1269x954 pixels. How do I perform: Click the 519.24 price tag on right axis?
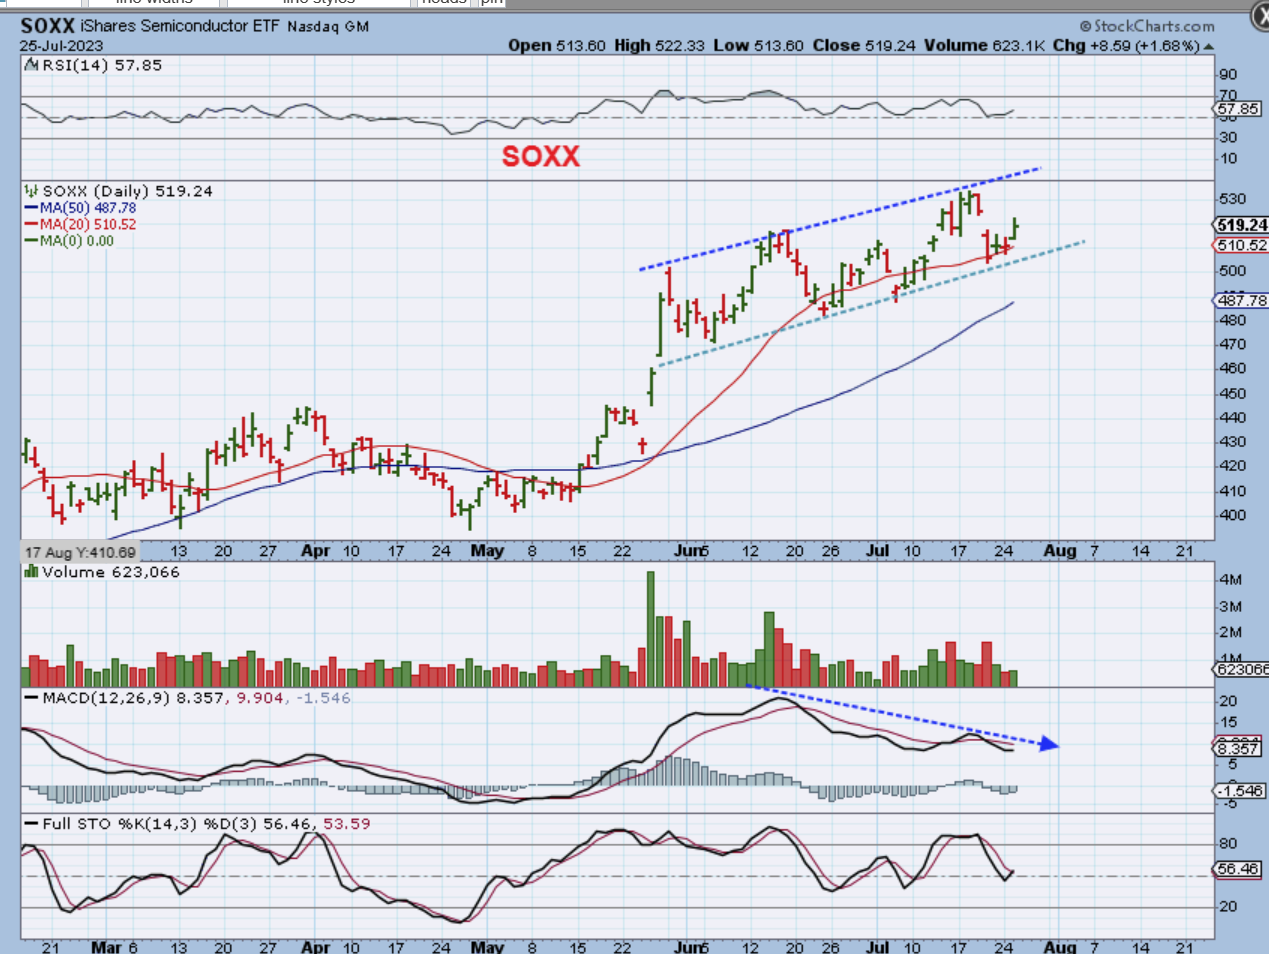coord(1242,225)
